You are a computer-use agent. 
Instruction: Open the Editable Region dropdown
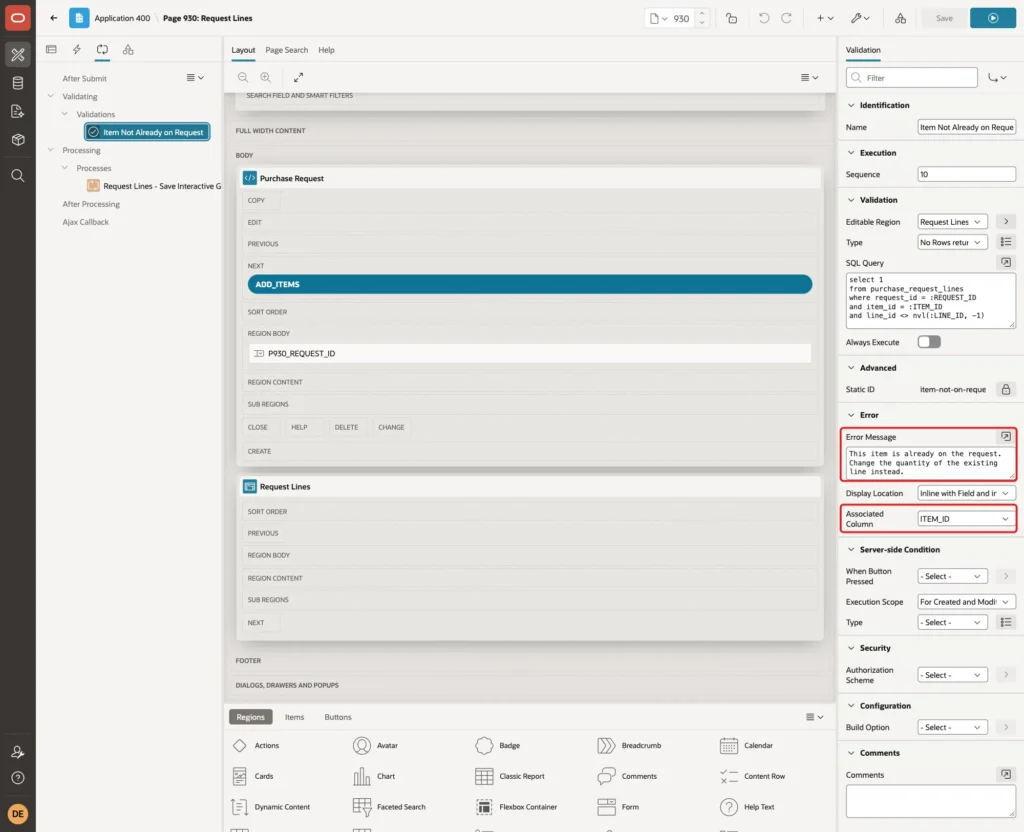coord(952,222)
